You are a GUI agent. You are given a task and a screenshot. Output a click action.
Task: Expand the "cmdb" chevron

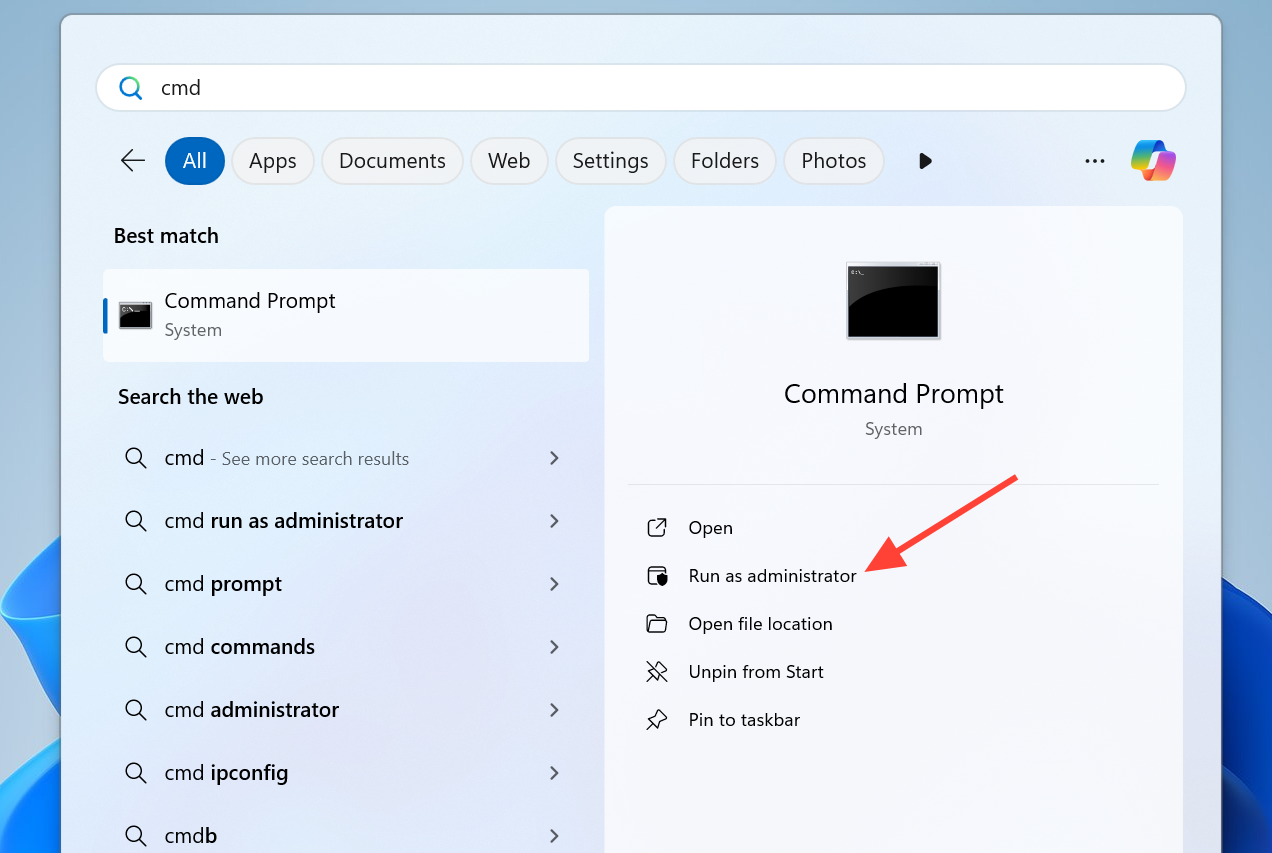(554, 836)
